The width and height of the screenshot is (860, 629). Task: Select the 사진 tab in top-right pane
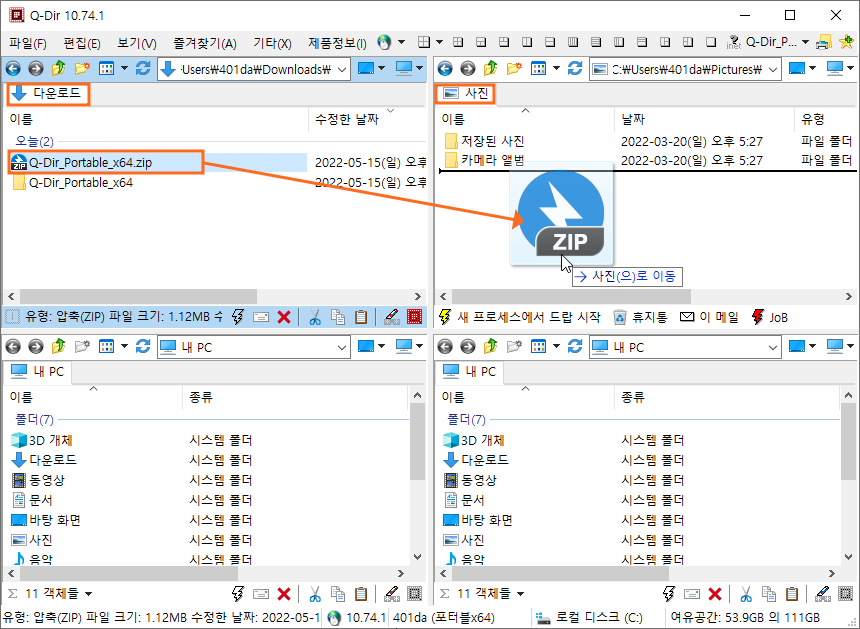point(466,94)
